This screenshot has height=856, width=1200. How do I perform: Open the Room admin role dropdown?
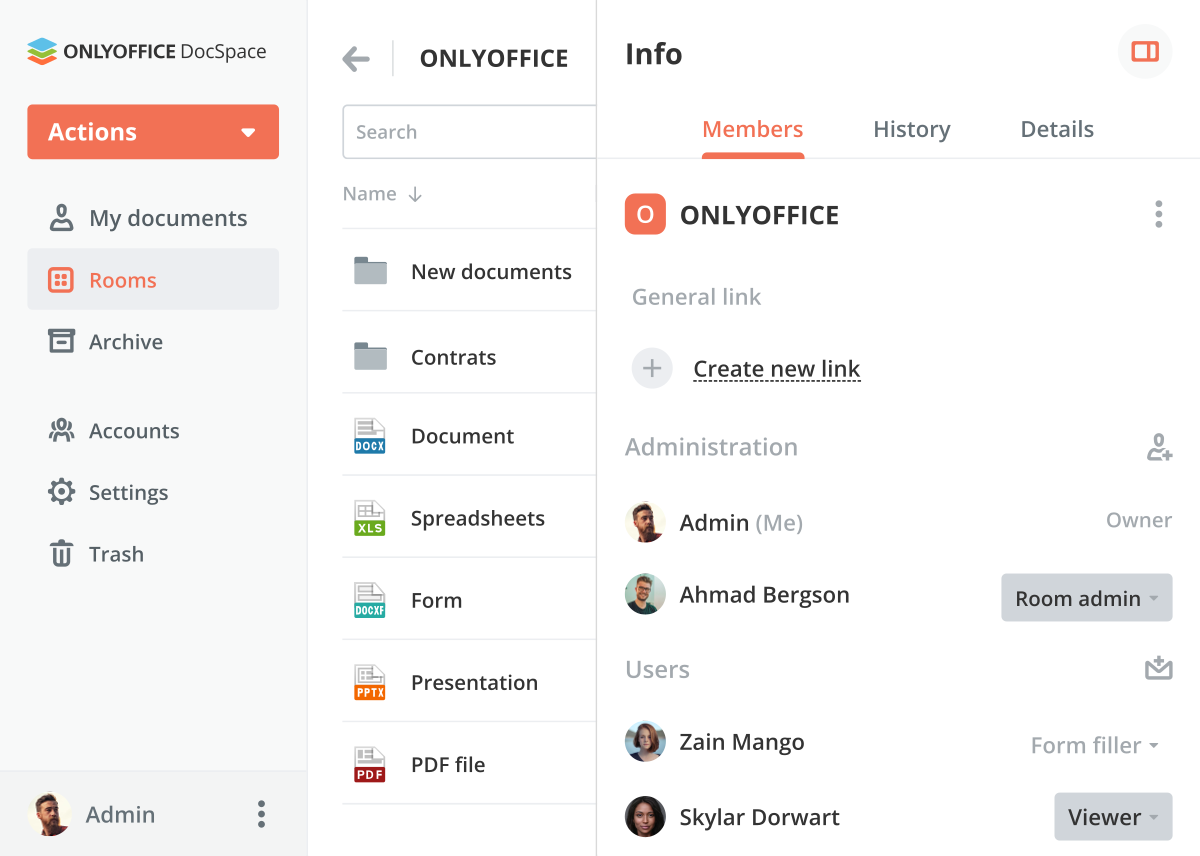coord(1086,598)
